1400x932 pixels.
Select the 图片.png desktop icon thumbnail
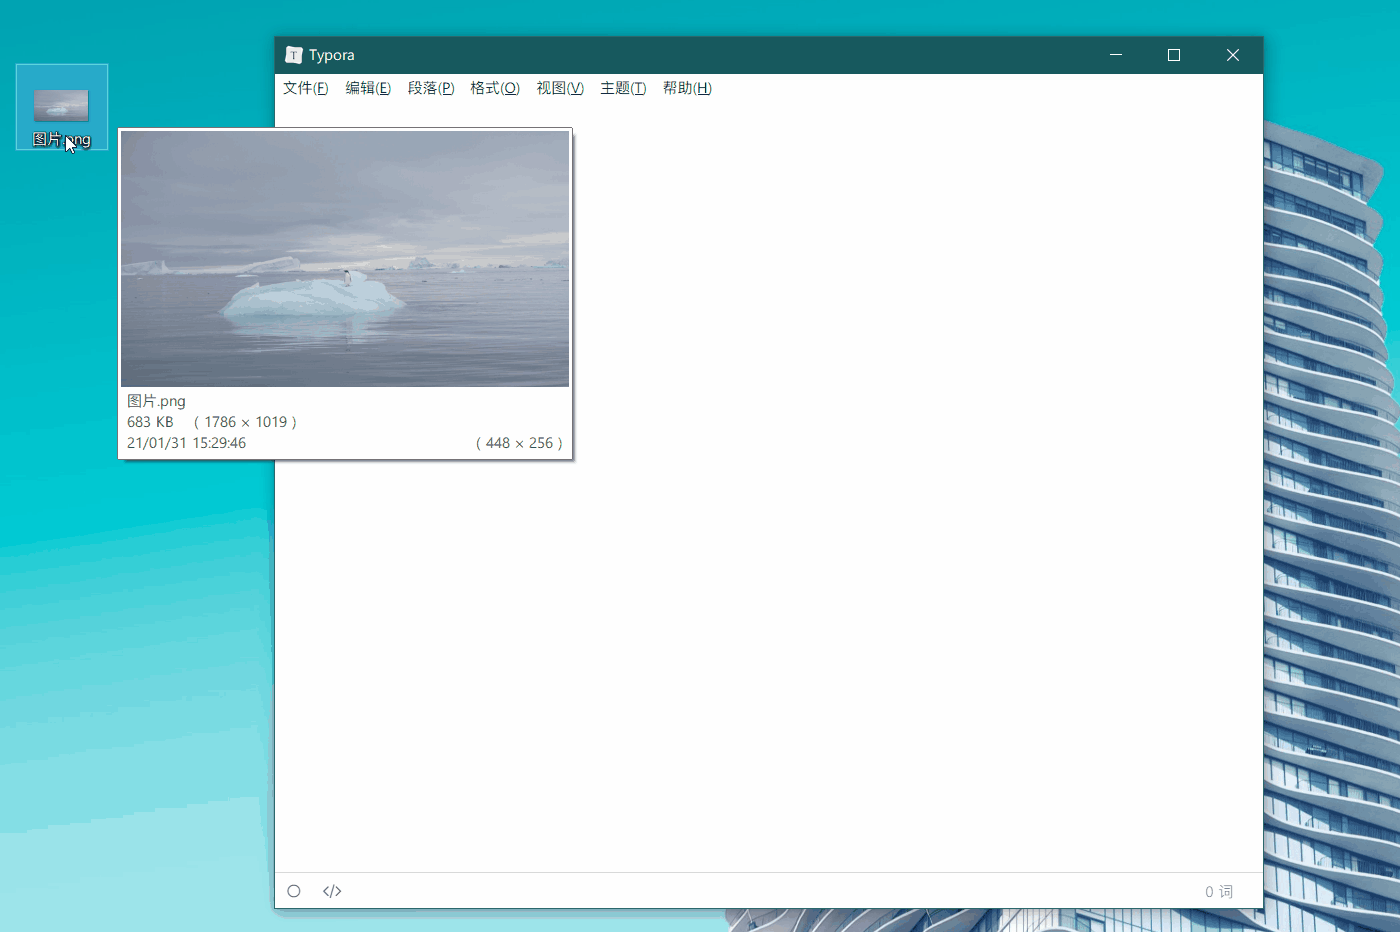61,105
